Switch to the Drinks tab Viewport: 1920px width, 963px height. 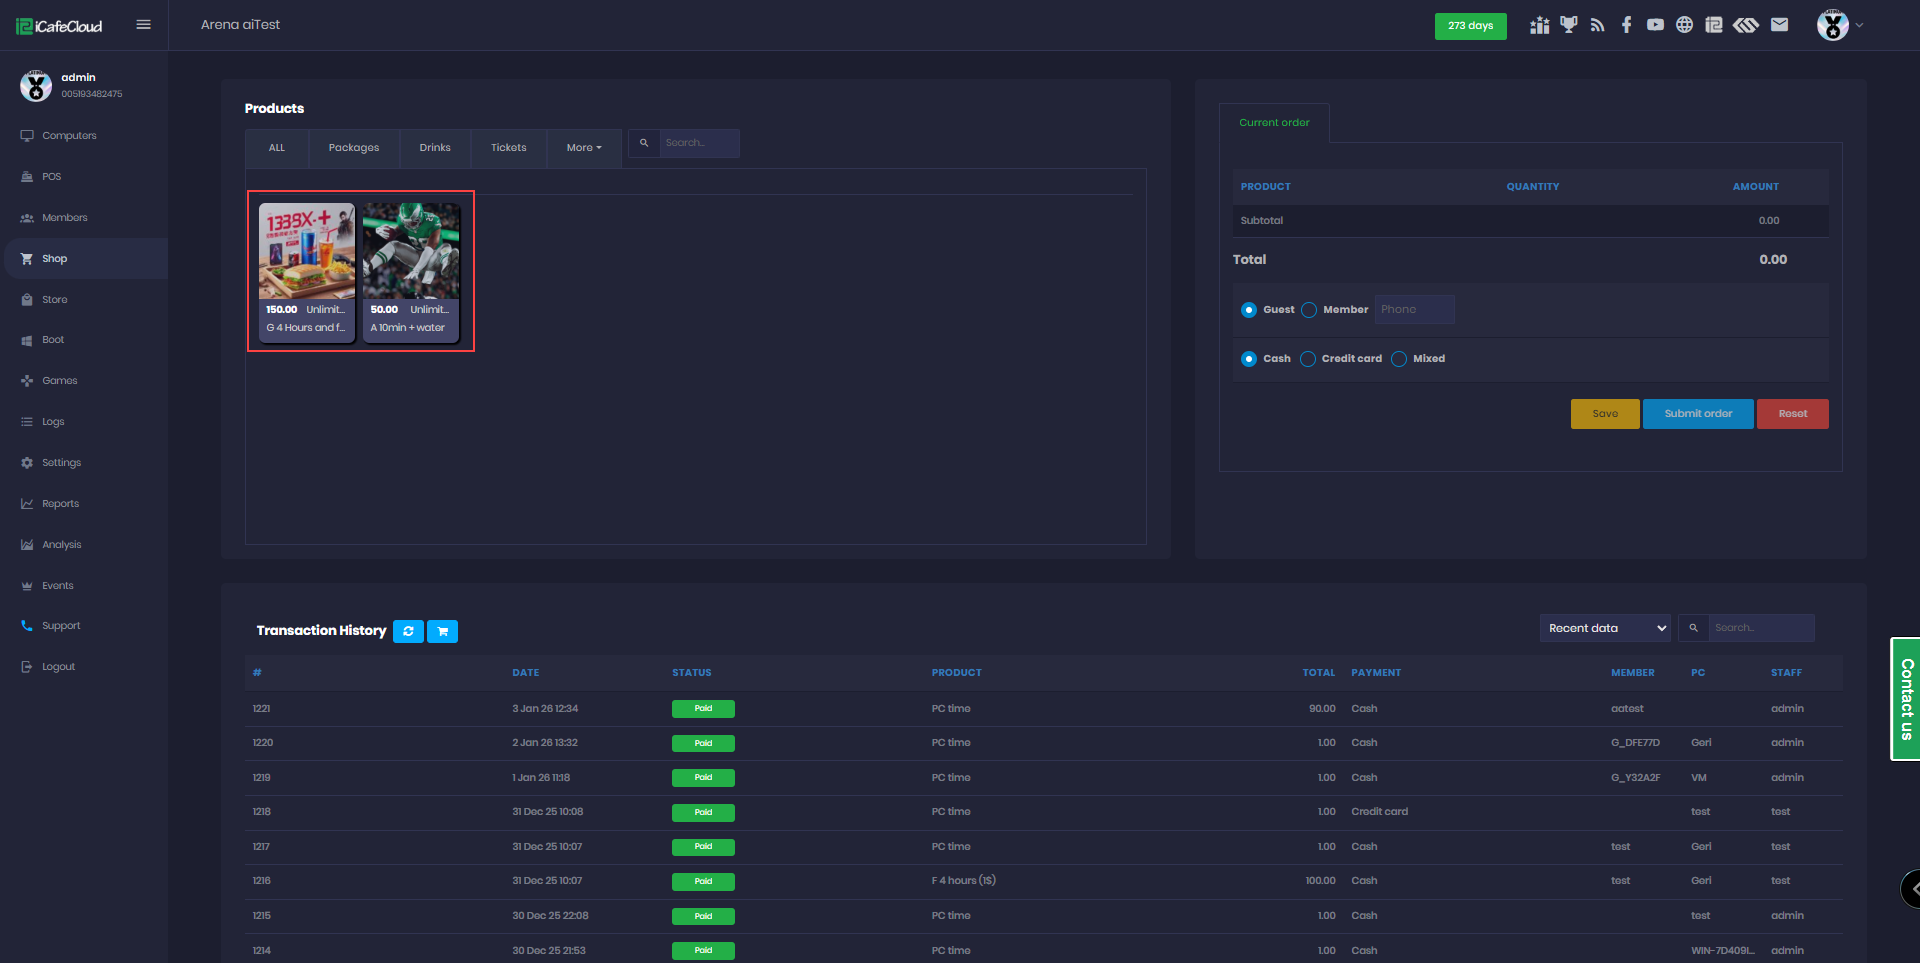pos(435,148)
